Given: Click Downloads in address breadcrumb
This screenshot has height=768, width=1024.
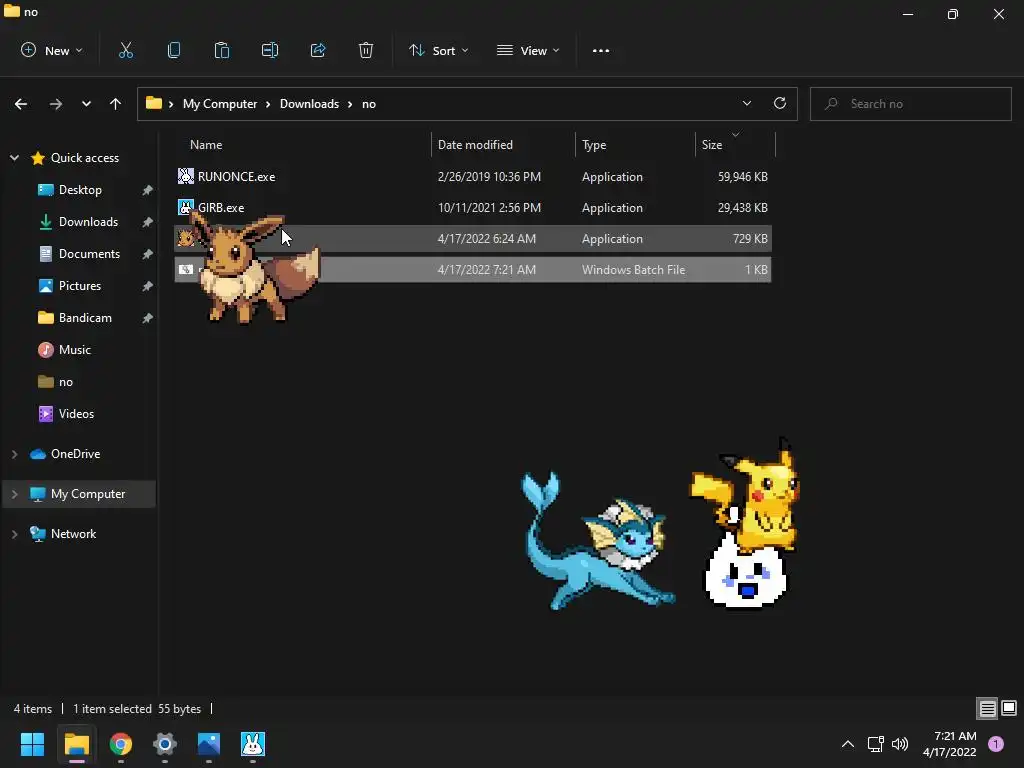Looking at the screenshot, I should point(310,104).
